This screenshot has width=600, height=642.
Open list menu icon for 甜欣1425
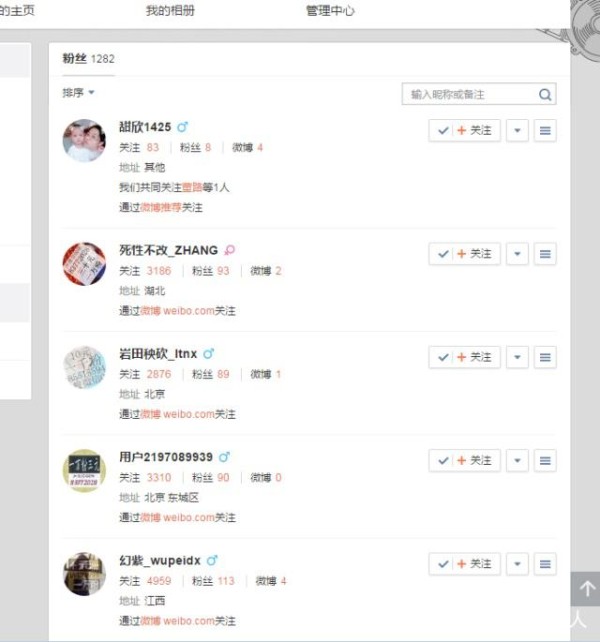tap(545, 131)
